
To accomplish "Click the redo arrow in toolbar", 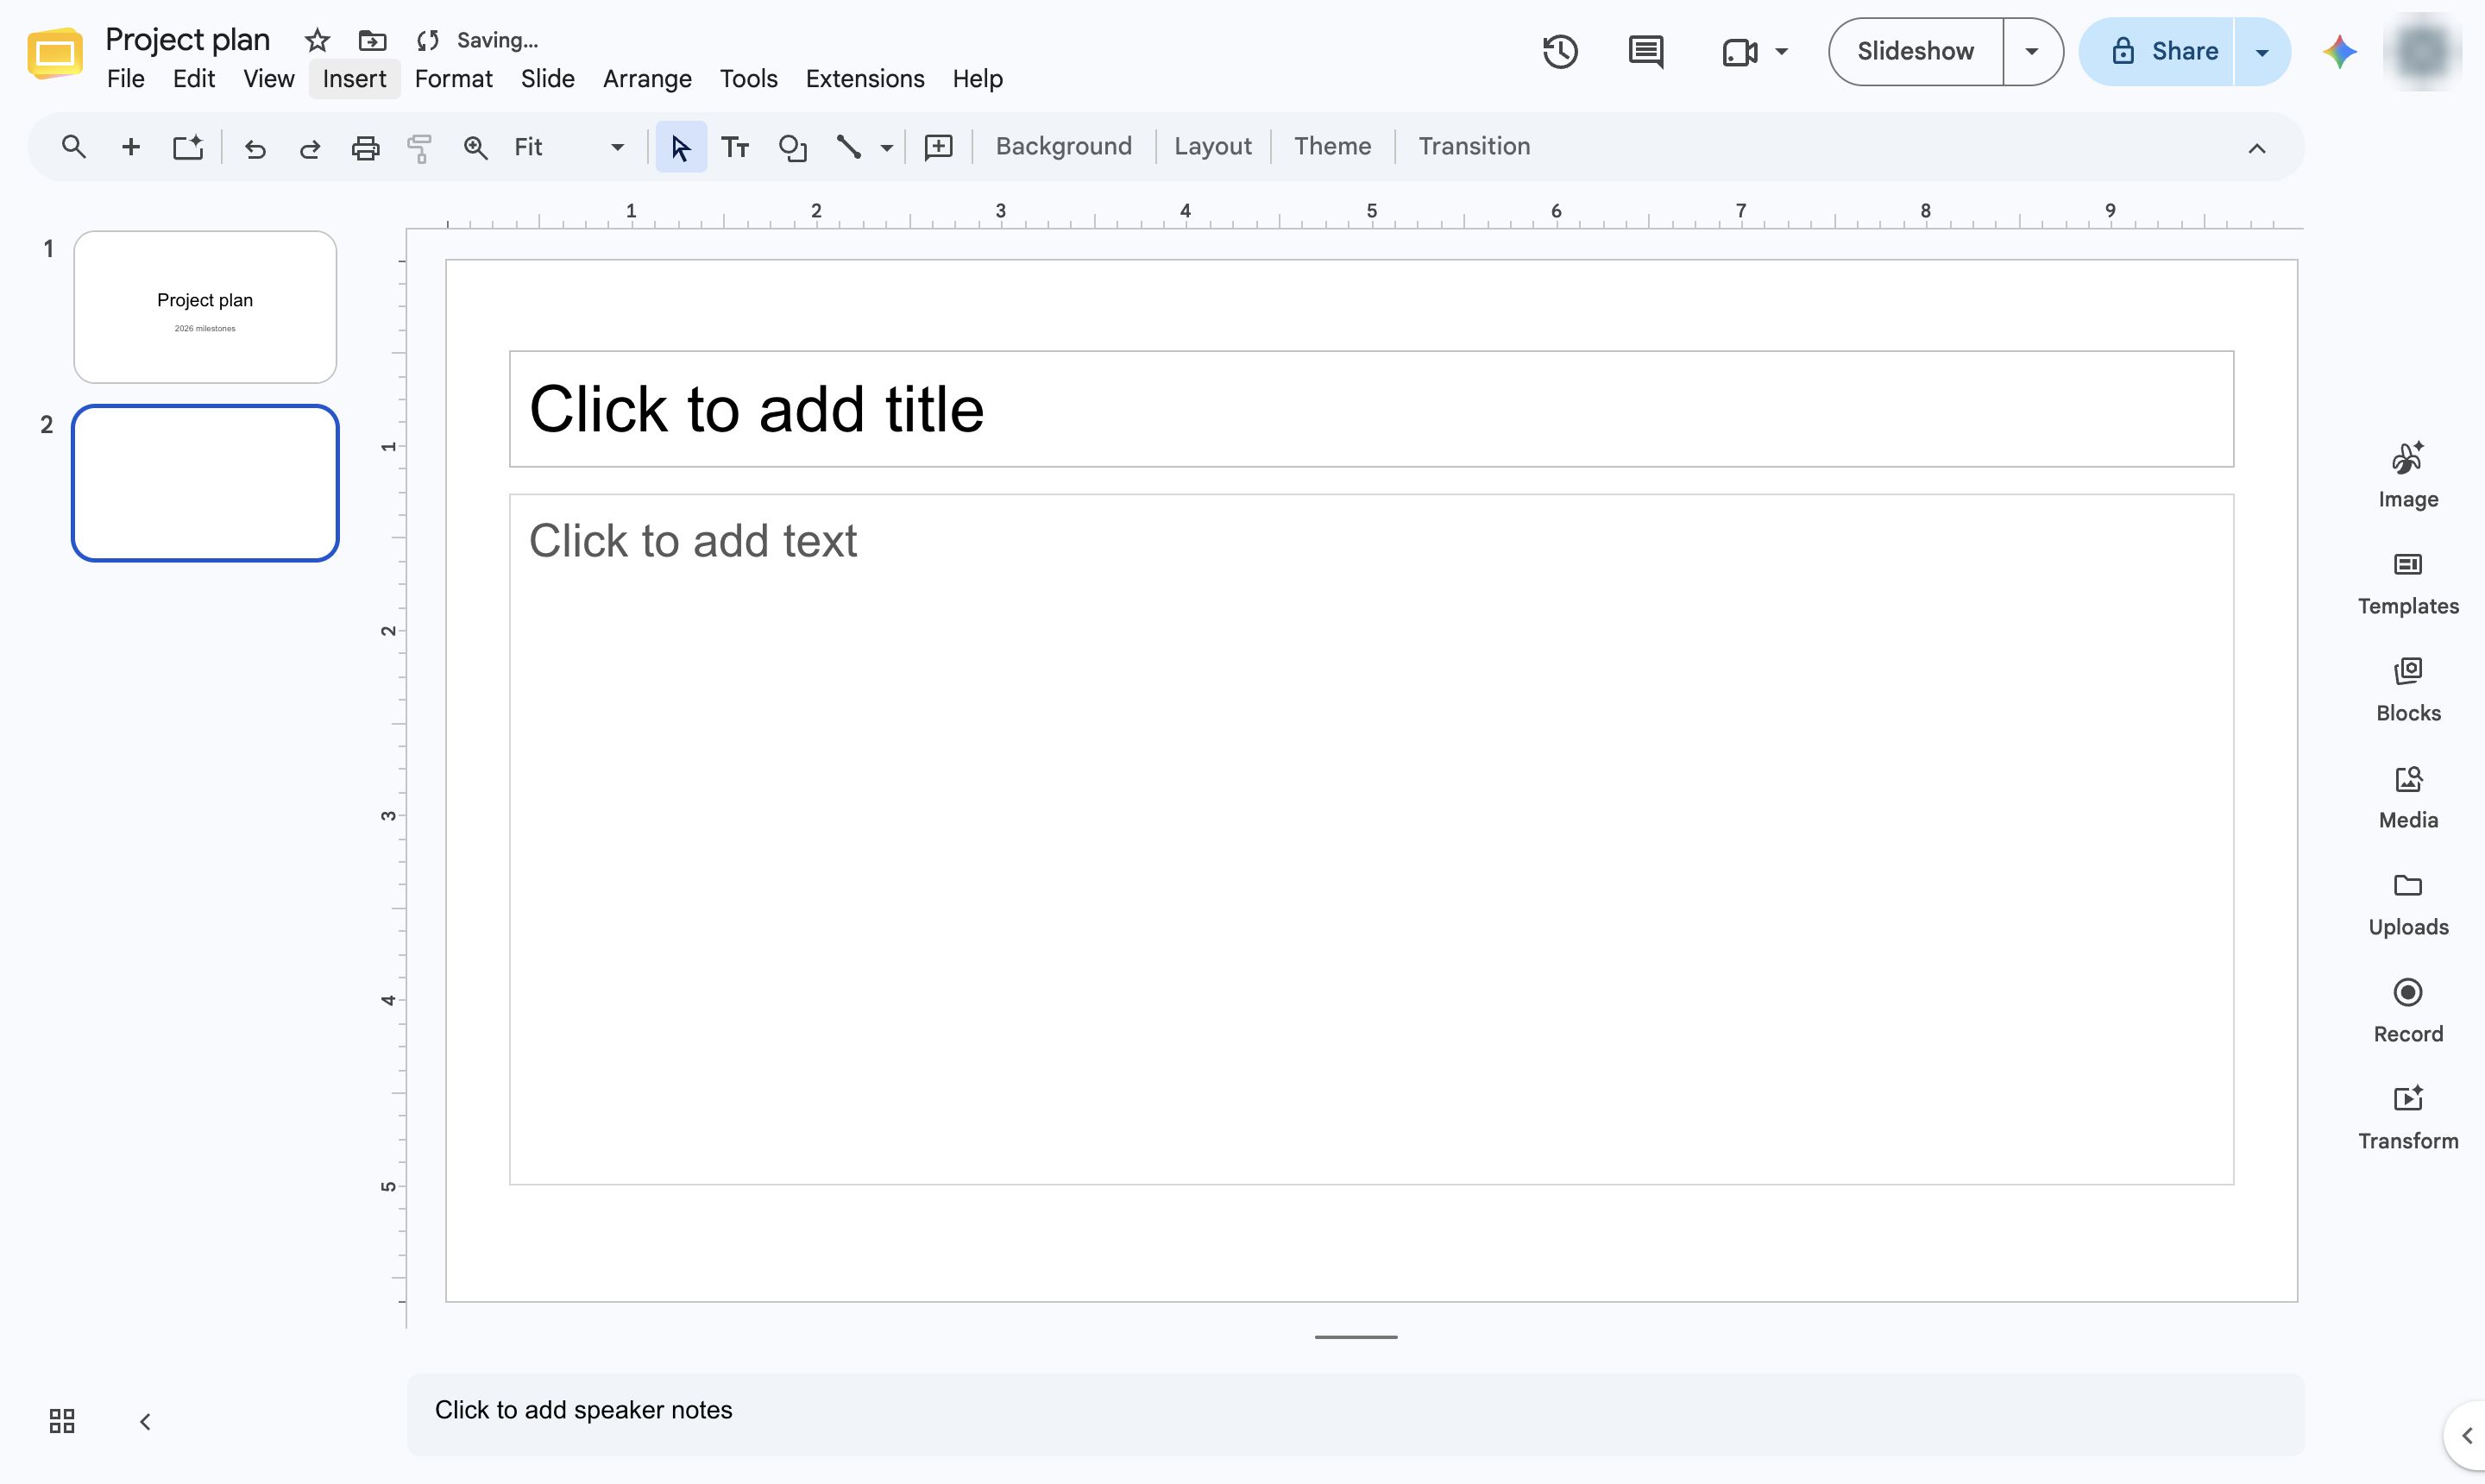I will (x=310, y=148).
